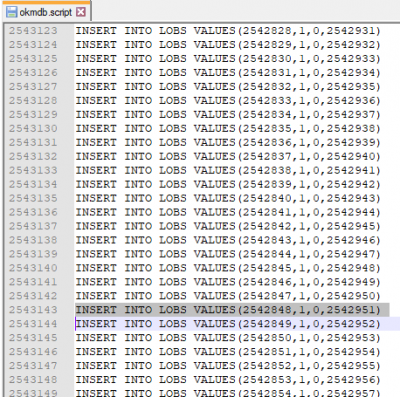The height and width of the screenshot is (397, 400).
Task: Click line number 2543124
Action: point(33,45)
